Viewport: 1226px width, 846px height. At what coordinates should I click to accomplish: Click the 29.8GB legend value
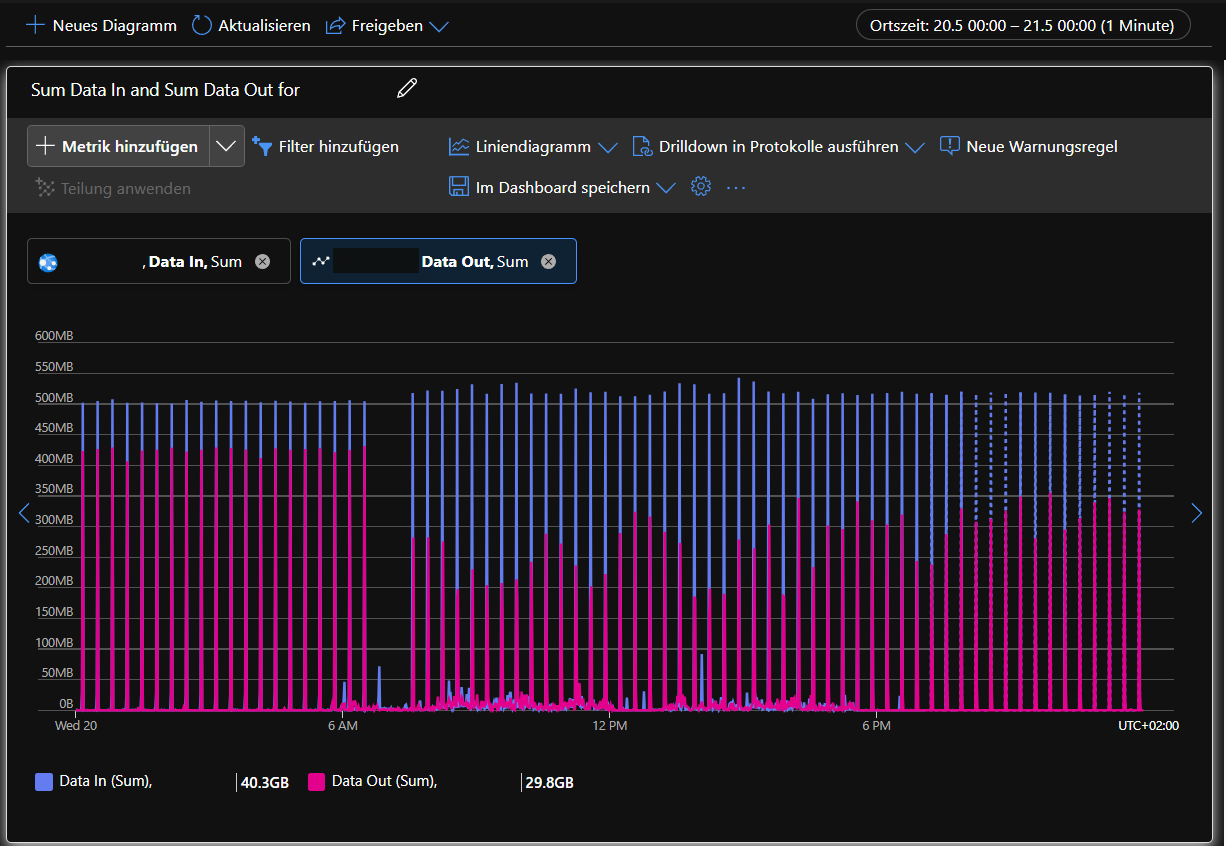point(549,782)
